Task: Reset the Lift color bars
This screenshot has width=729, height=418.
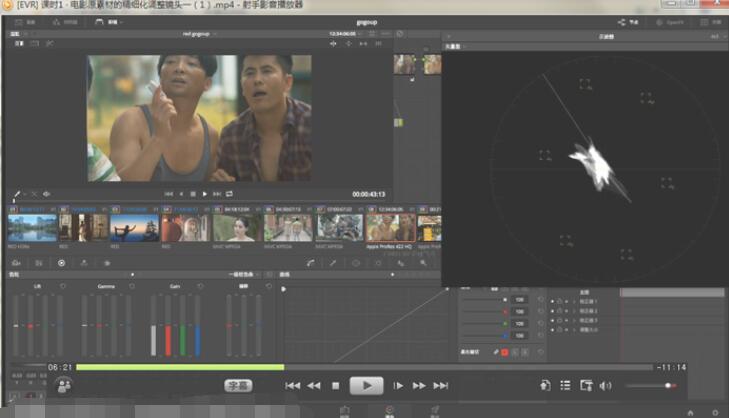Action: [63, 286]
